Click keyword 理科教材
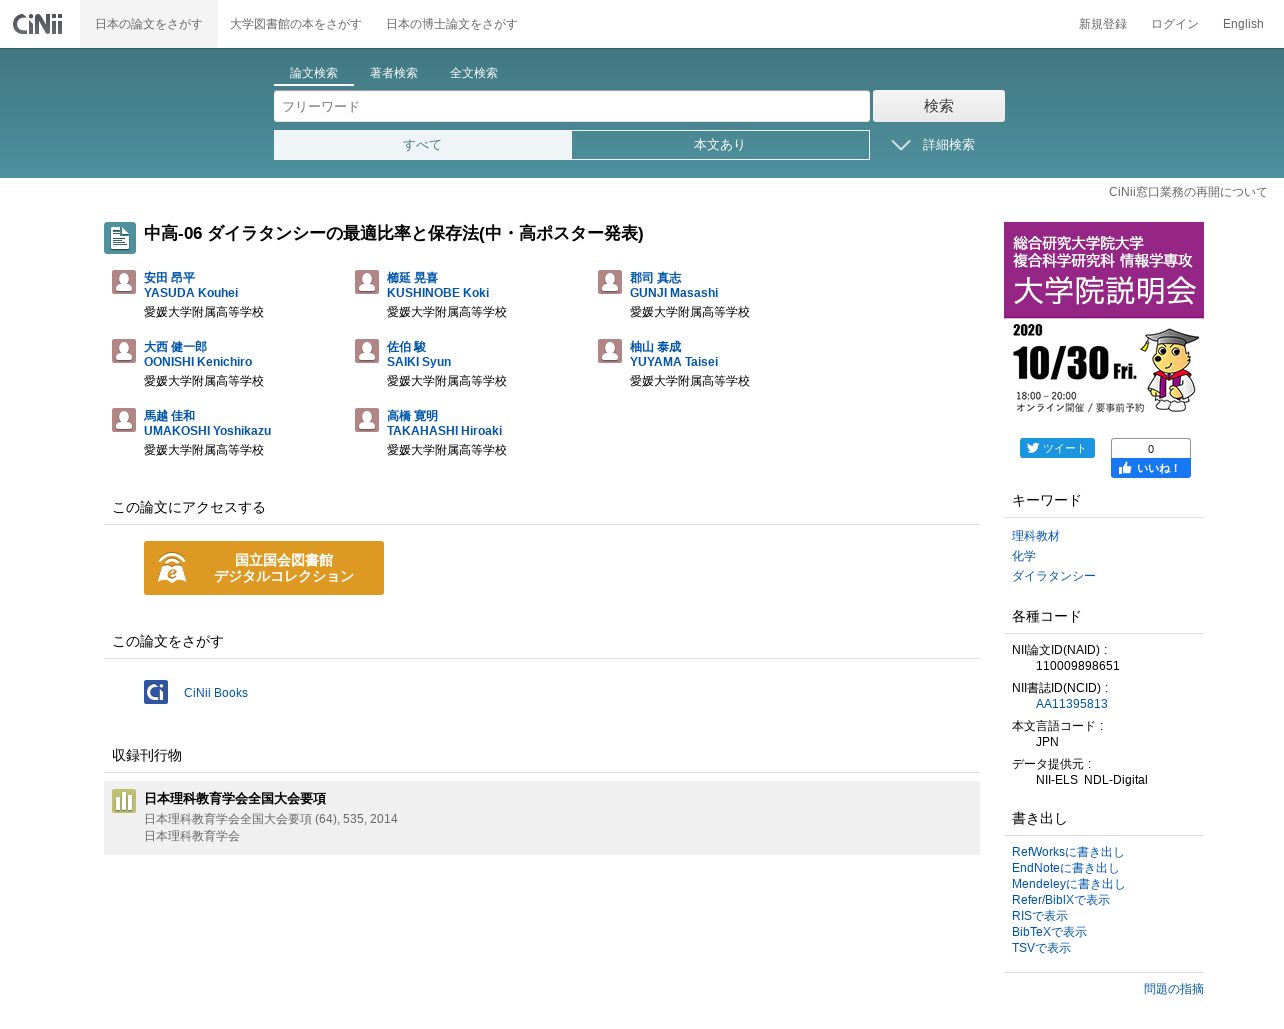This screenshot has width=1284, height=1029. click(1036, 536)
